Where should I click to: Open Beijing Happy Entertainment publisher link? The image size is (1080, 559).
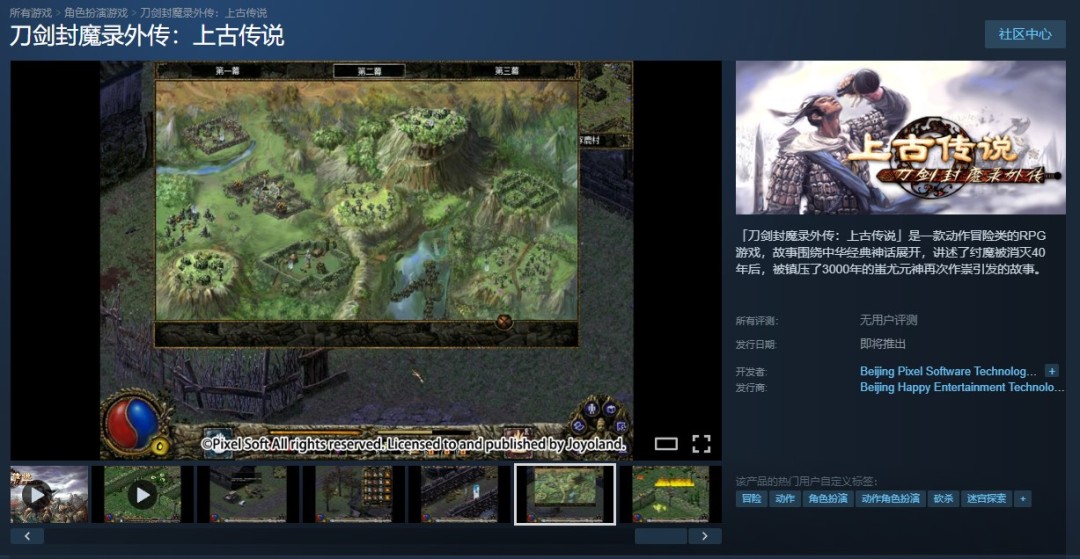click(x=961, y=387)
